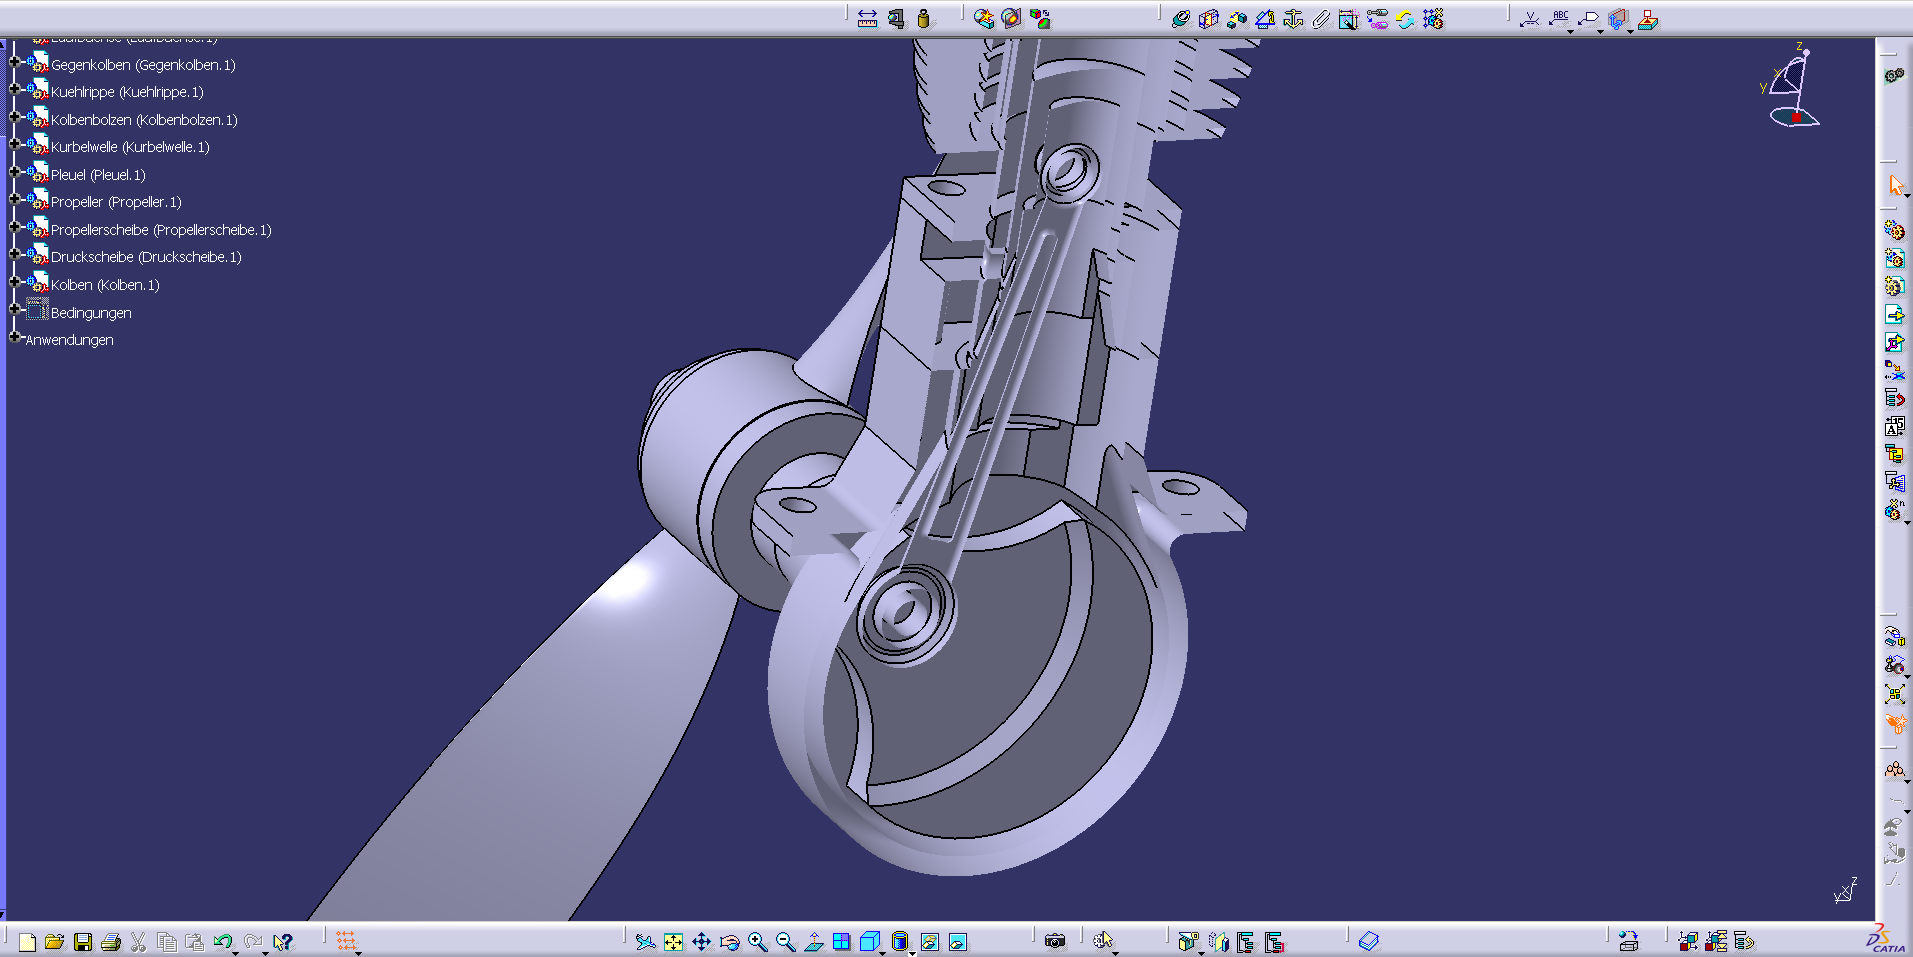The width and height of the screenshot is (1913, 957).
Task: Print the document with printer icon
Action: click(111, 941)
